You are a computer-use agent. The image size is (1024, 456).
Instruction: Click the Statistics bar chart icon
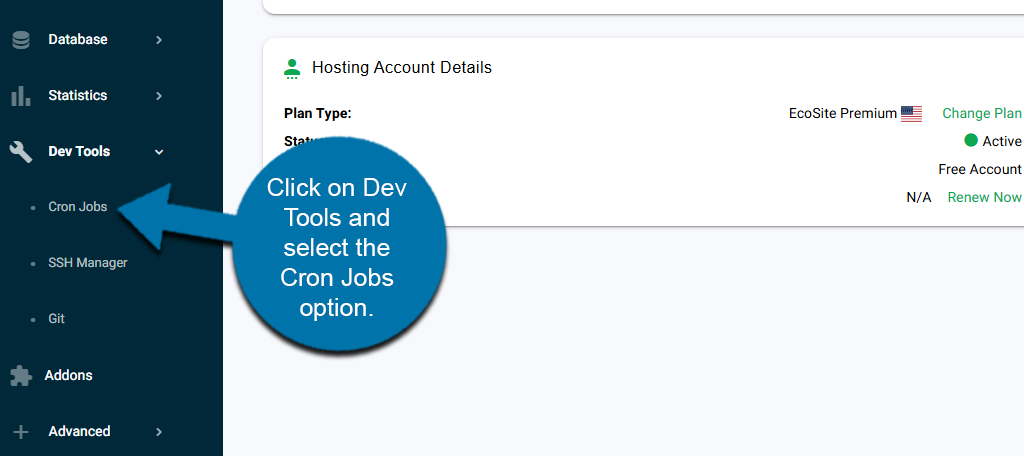pyautogui.click(x=20, y=96)
